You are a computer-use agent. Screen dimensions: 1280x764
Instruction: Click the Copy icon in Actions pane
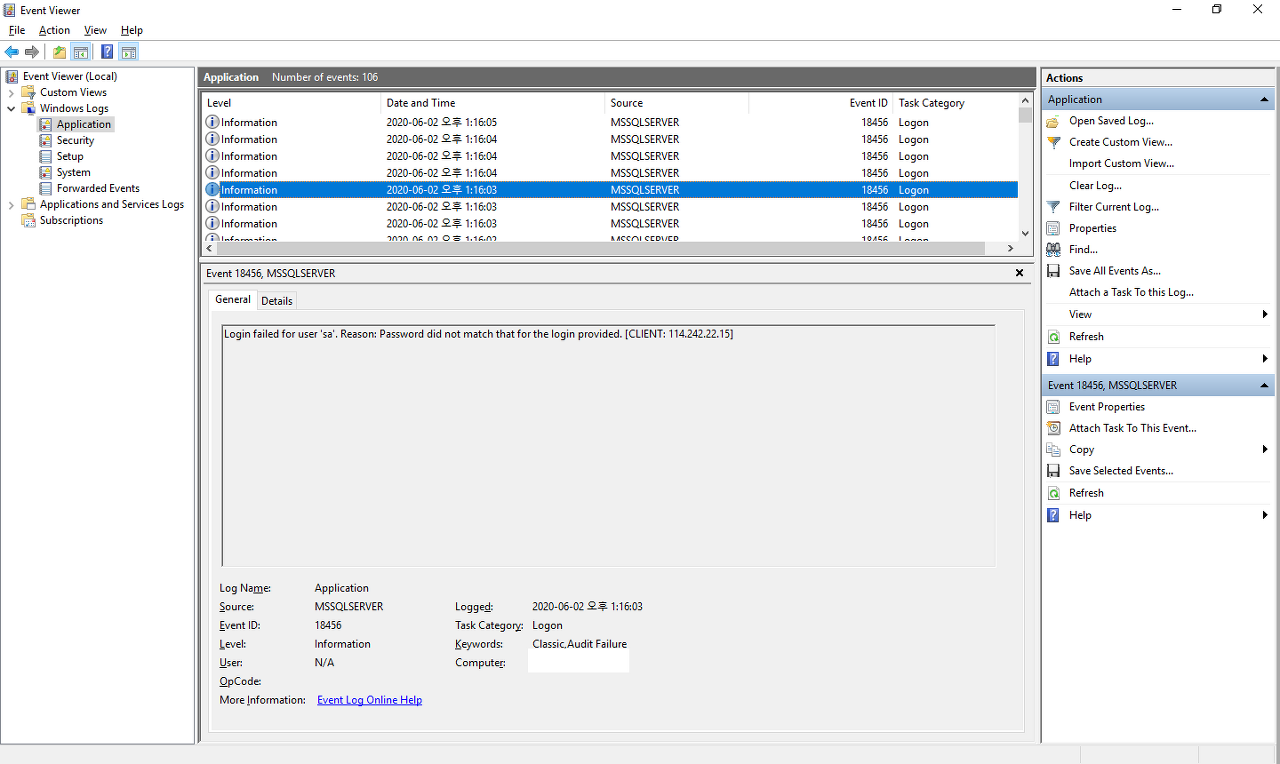click(1053, 450)
